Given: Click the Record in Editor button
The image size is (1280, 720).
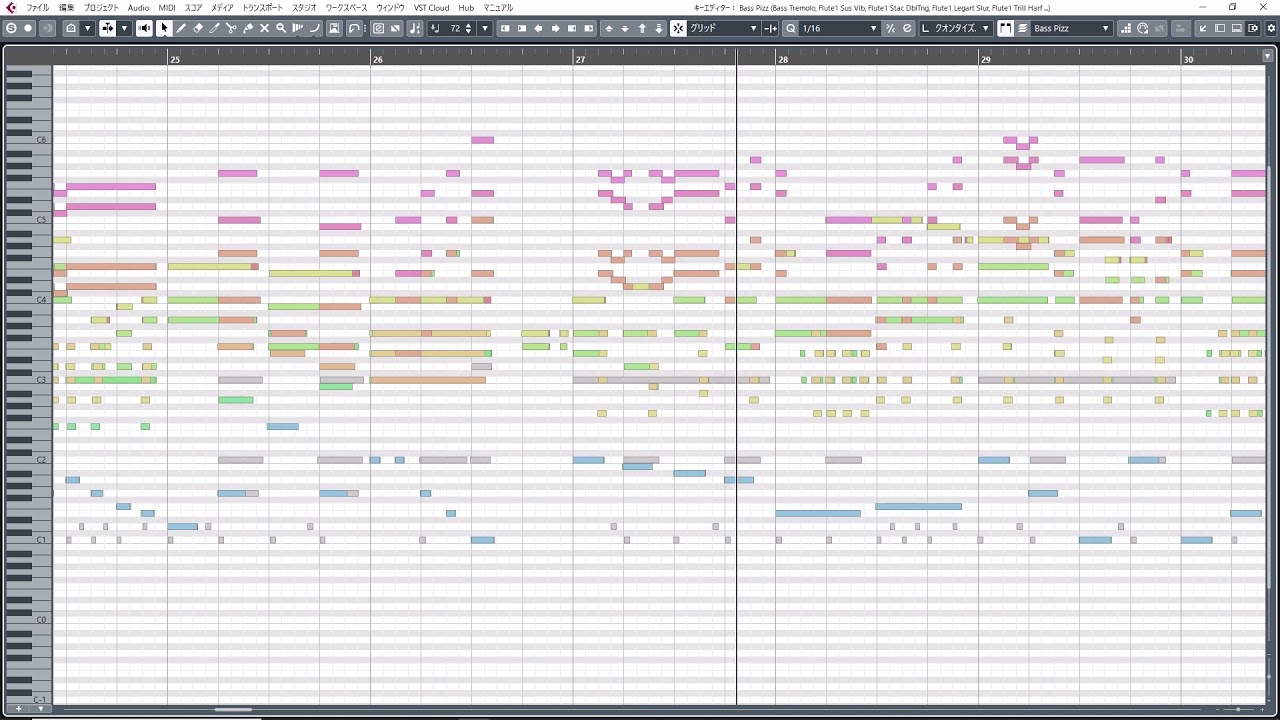Looking at the screenshot, I should pyautogui.click(x=28, y=28).
